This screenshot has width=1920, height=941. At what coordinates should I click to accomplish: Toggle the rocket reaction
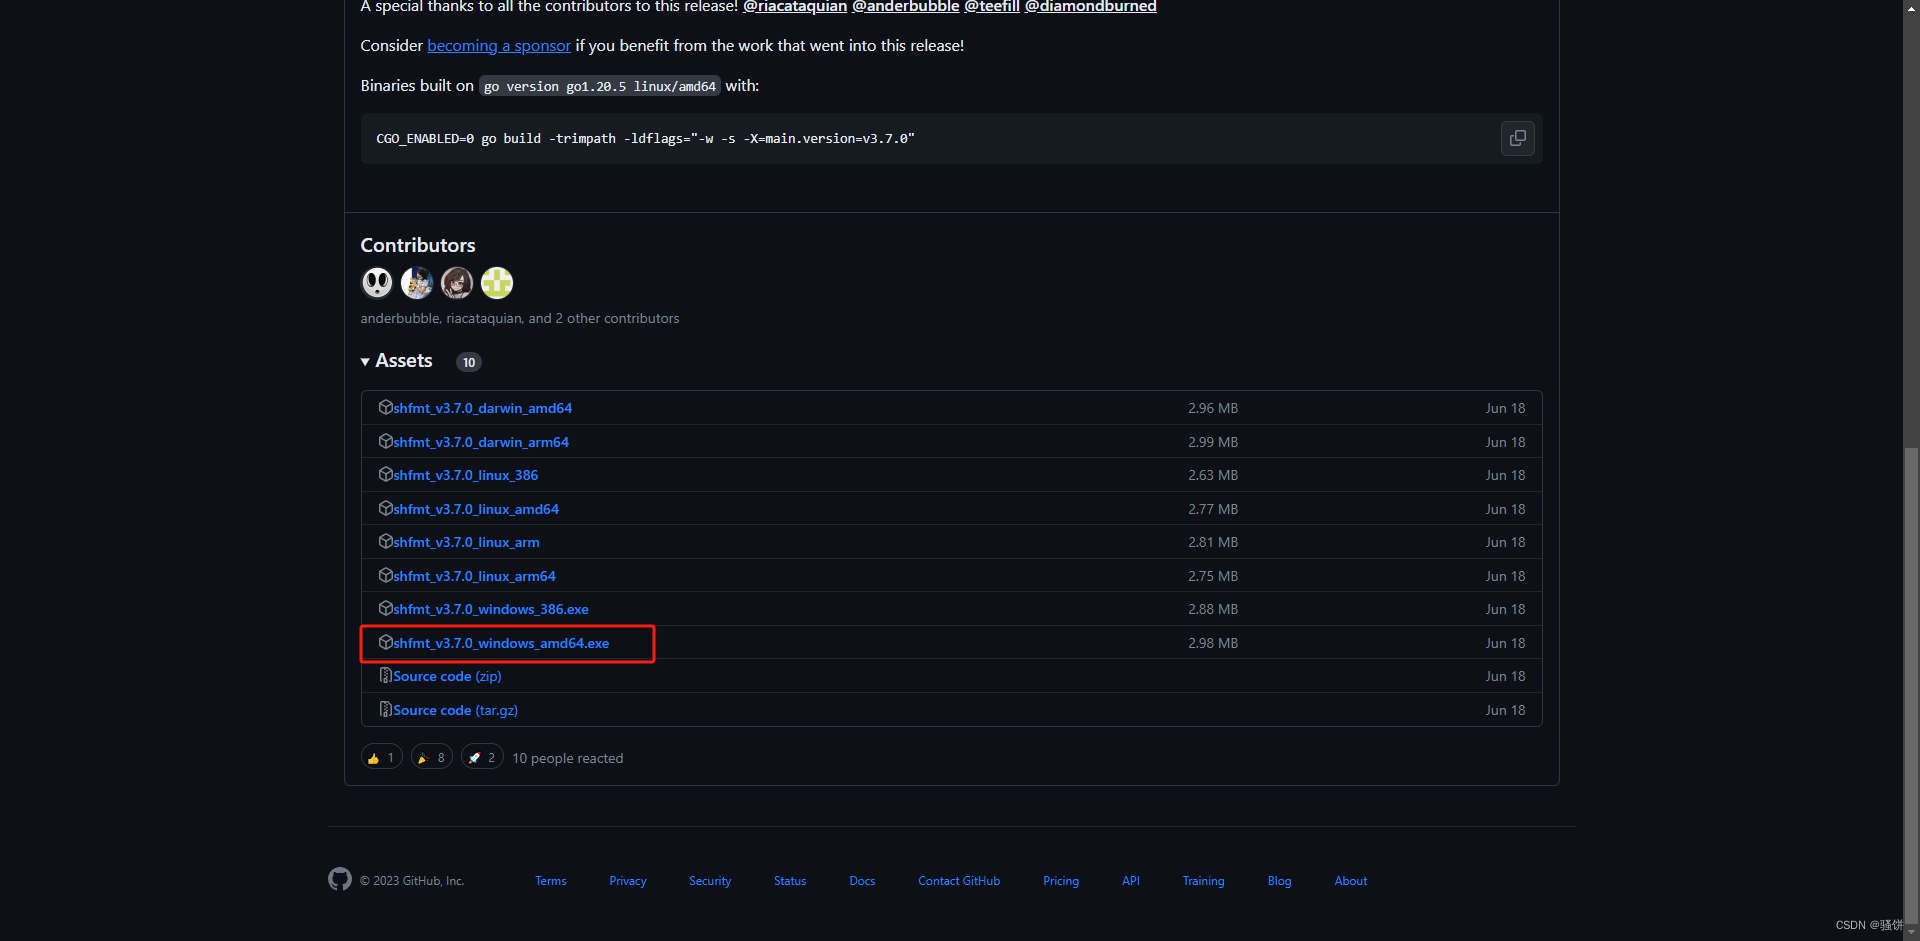[x=482, y=757]
